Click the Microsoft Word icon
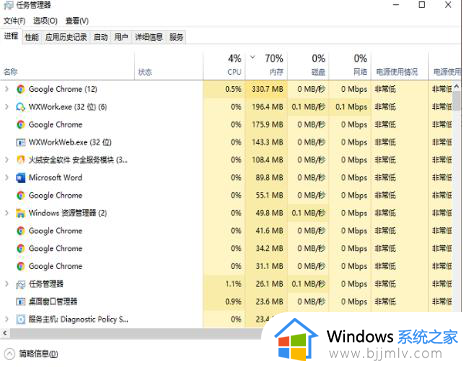Image resolution: width=463 pixels, height=367 pixels. coord(21,178)
